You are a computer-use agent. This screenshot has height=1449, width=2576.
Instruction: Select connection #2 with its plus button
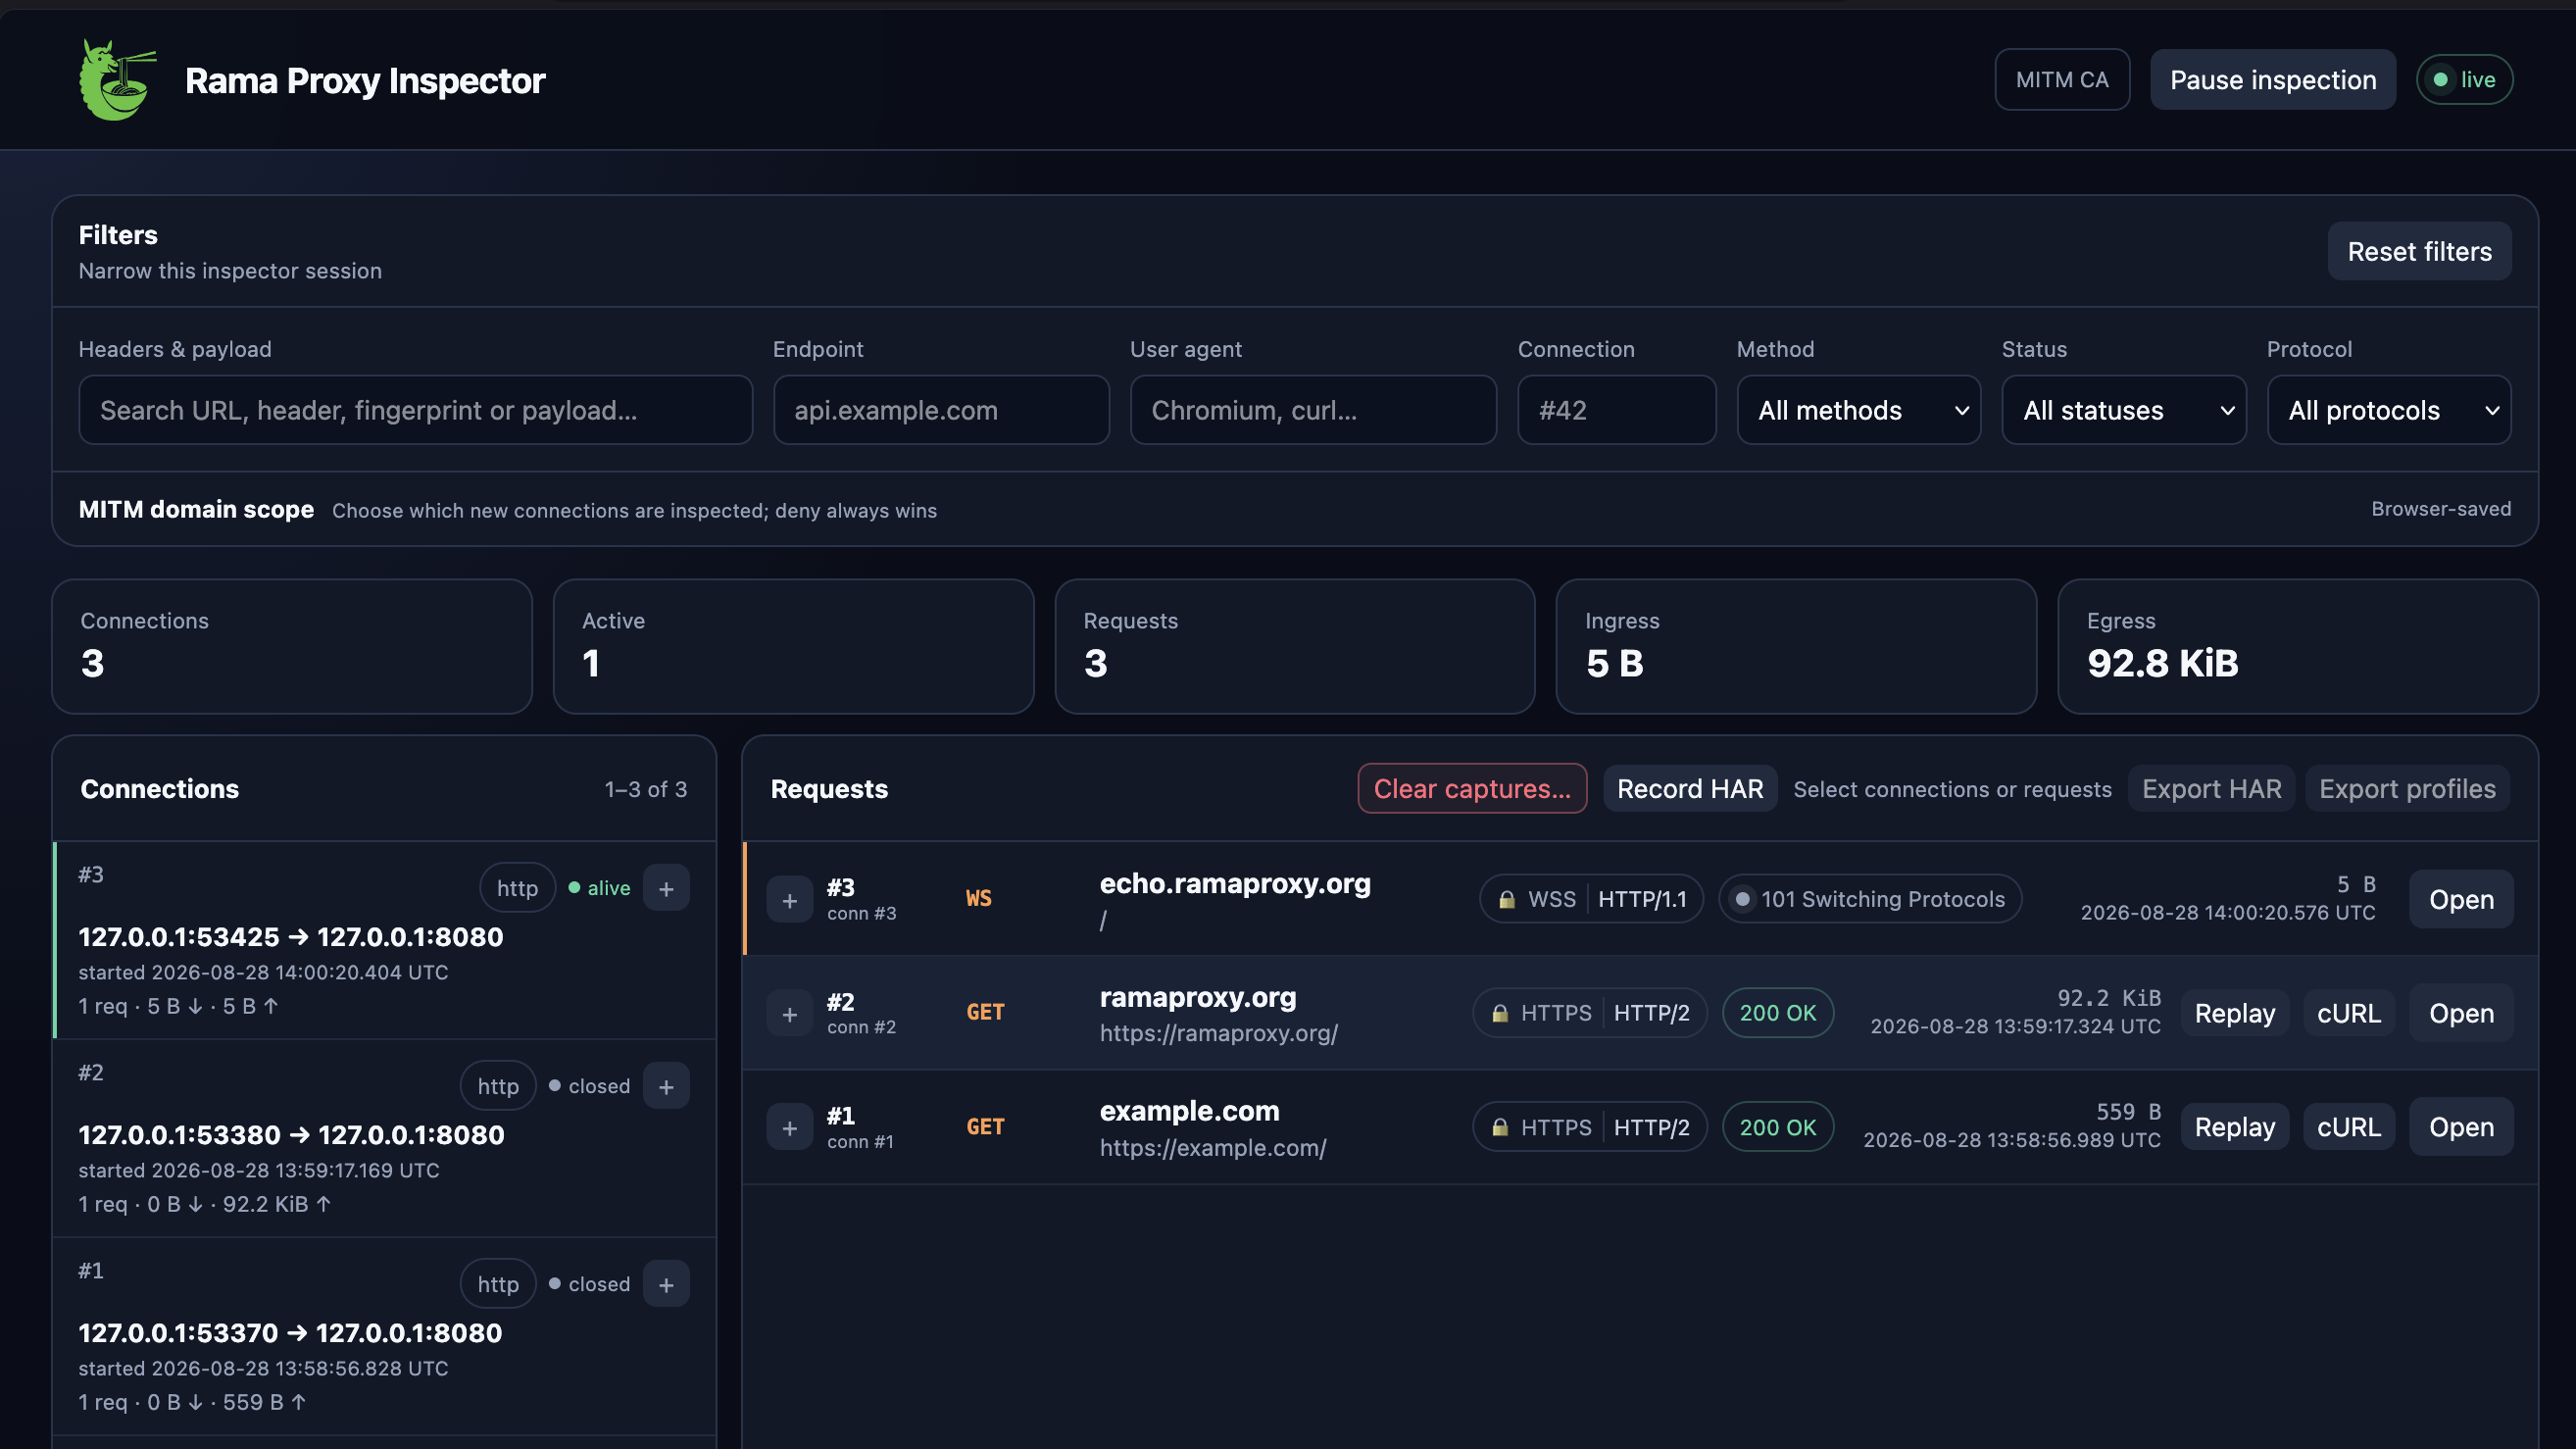[x=666, y=1086]
